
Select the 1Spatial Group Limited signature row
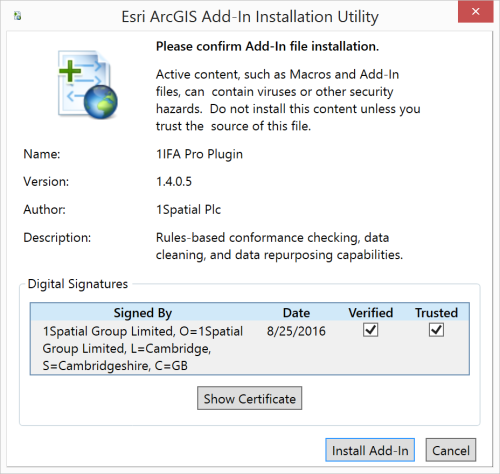click(x=250, y=348)
